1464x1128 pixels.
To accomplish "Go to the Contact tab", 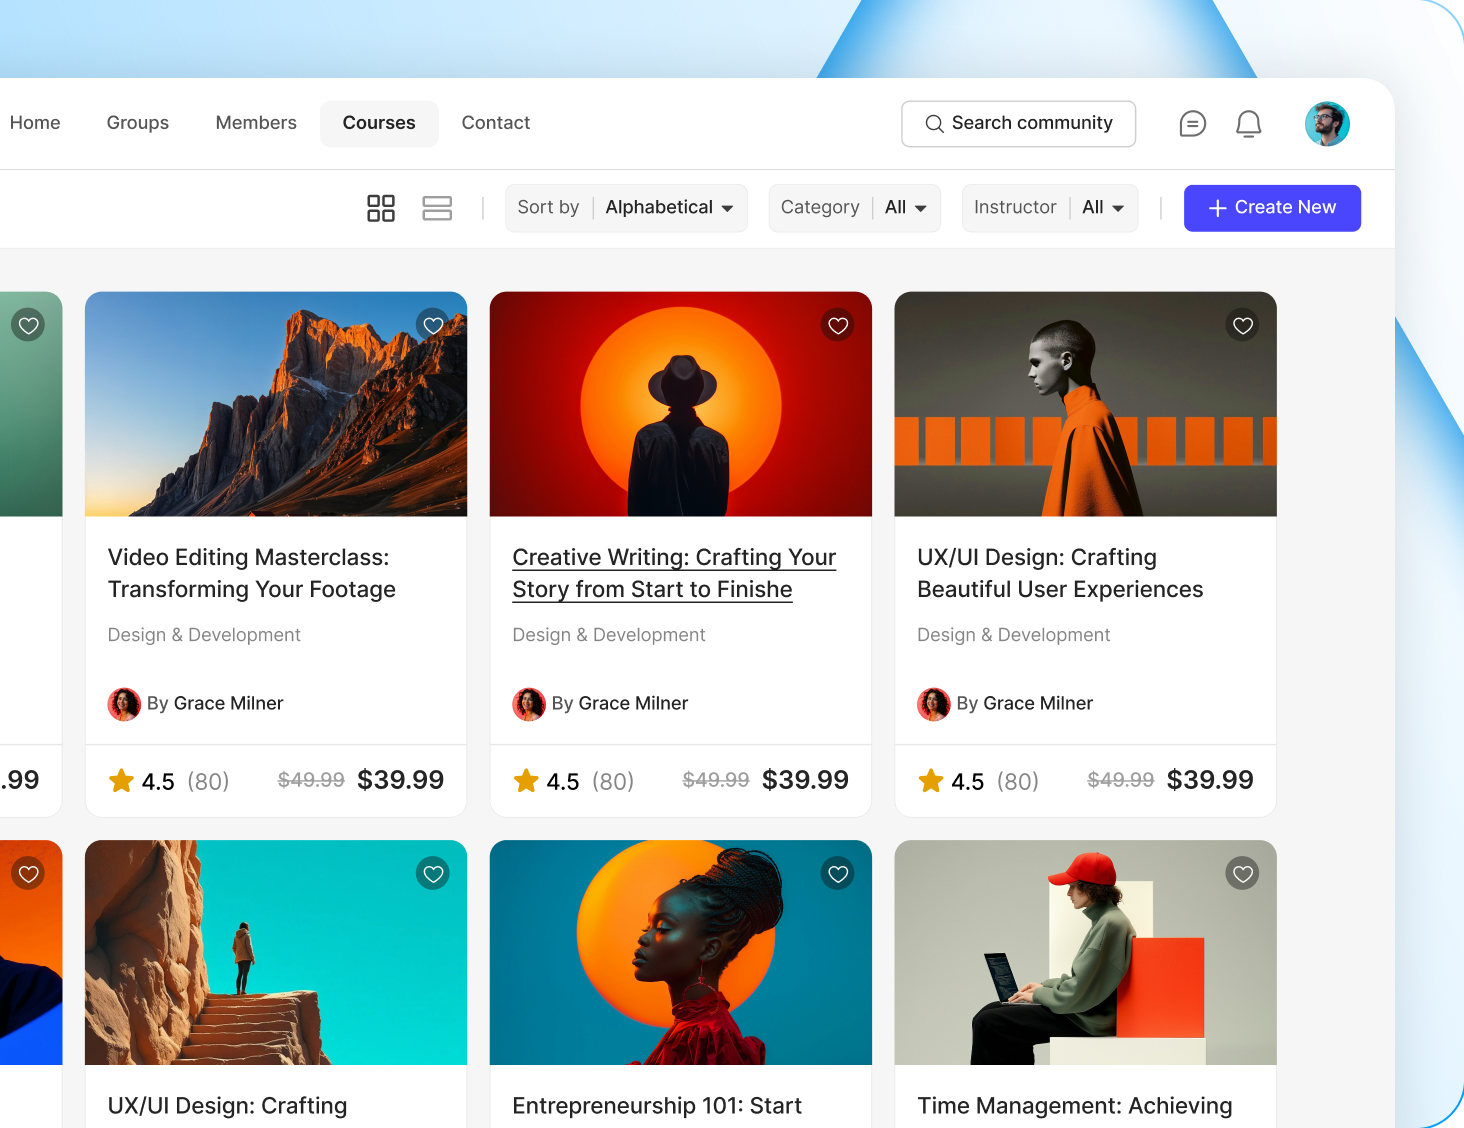I will tap(496, 123).
